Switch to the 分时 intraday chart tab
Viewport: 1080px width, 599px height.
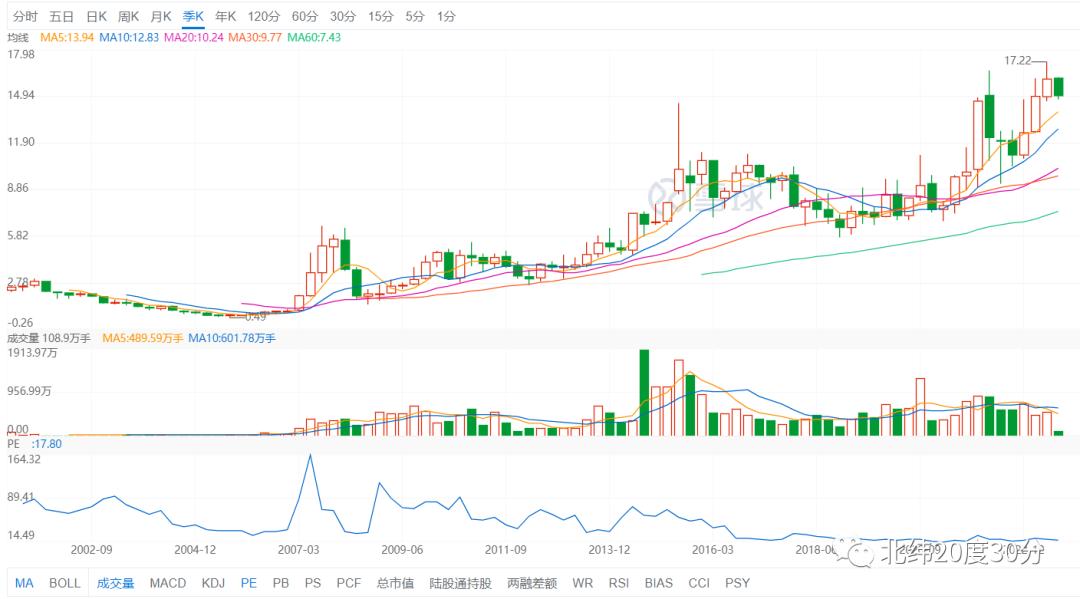[x=25, y=17]
